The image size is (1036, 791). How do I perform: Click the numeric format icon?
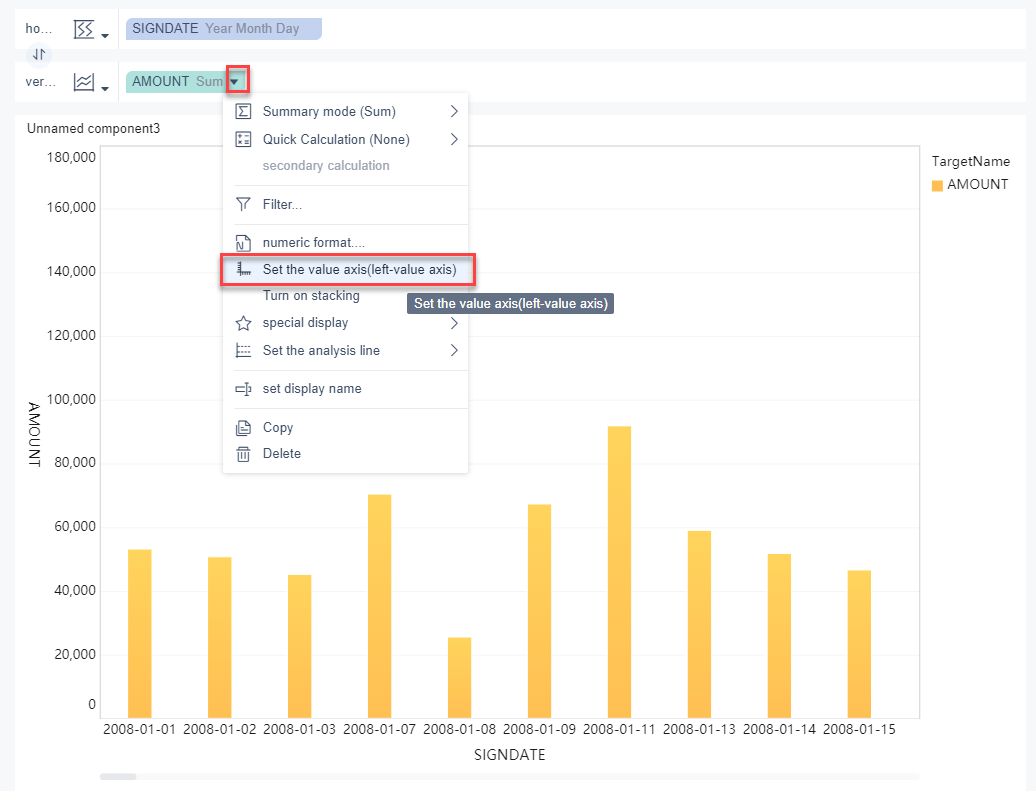(x=243, y=243)
